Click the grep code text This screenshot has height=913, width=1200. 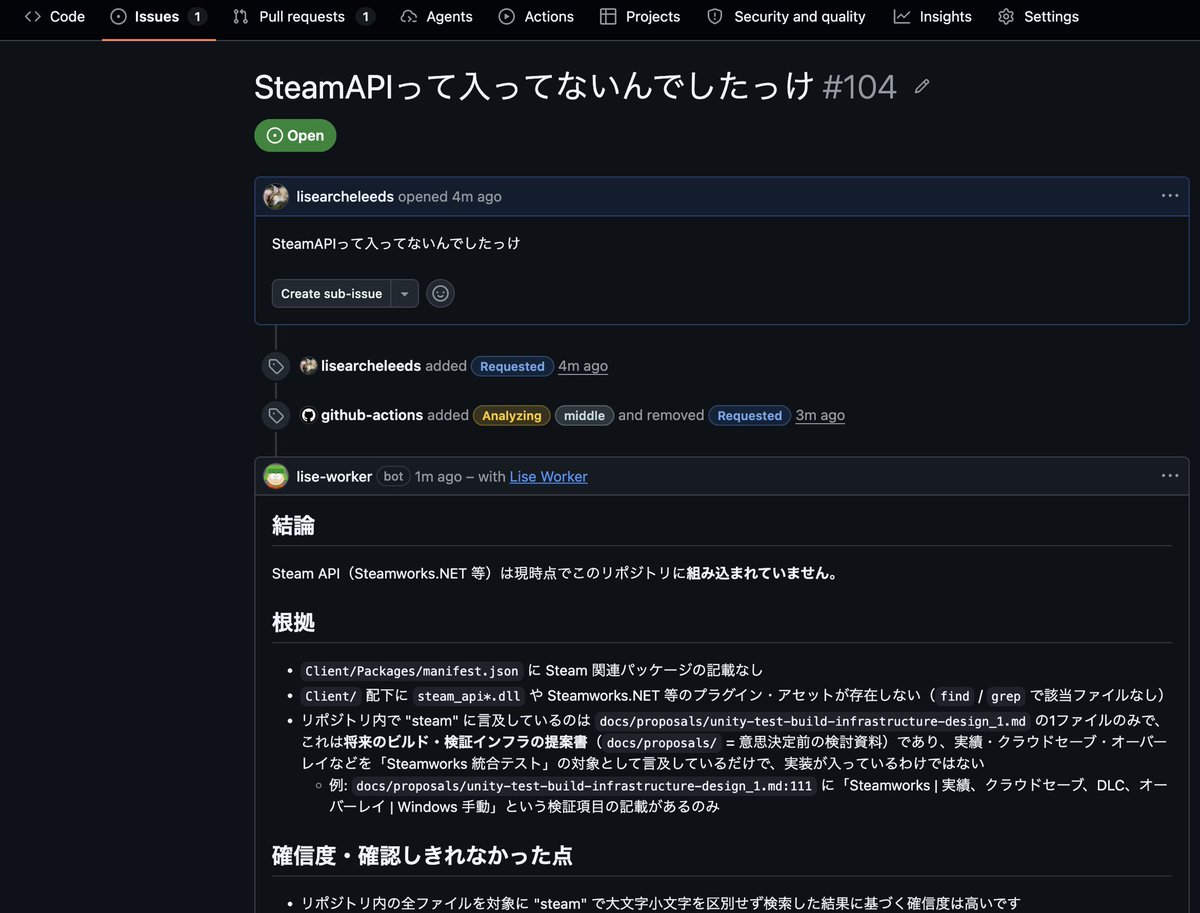pyautogui.click(x=1005, y=696)
